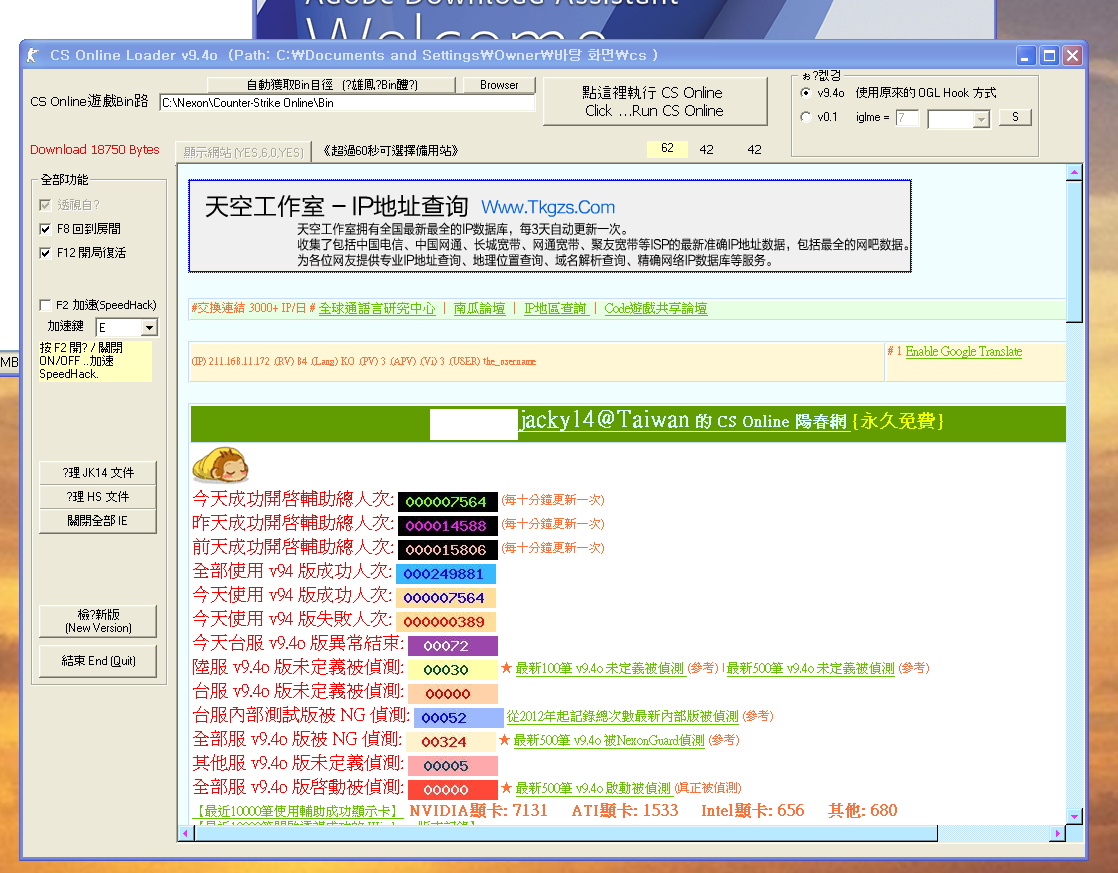The width and height of the screenshot is (1118, 873).
Task: Click the horizontal scrollbar thumb of web panel
Action: click(565, 833)
